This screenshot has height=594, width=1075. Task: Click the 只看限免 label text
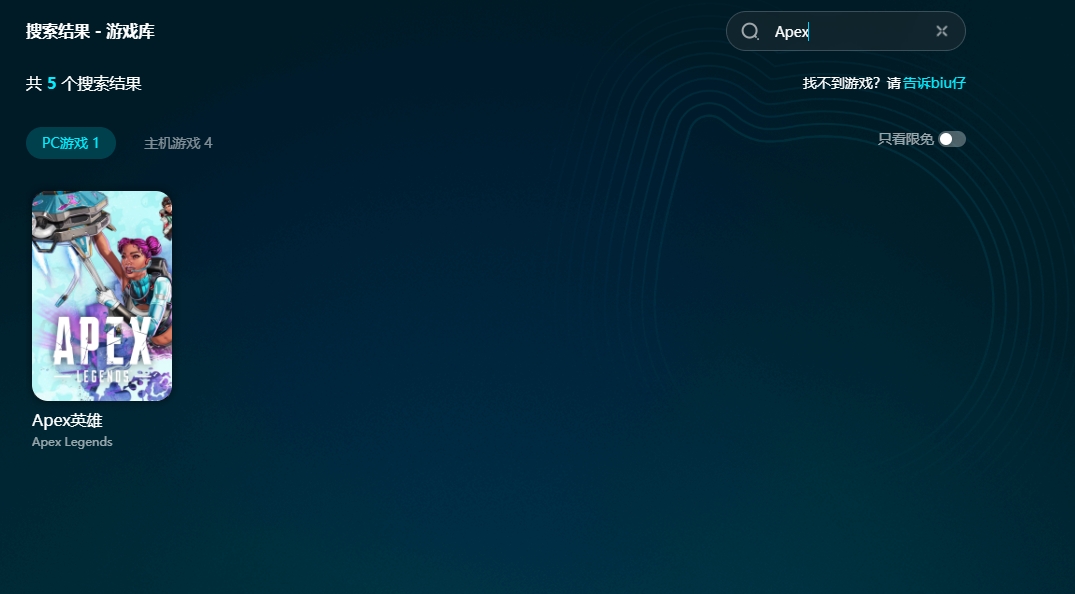(x=905, y=139)
